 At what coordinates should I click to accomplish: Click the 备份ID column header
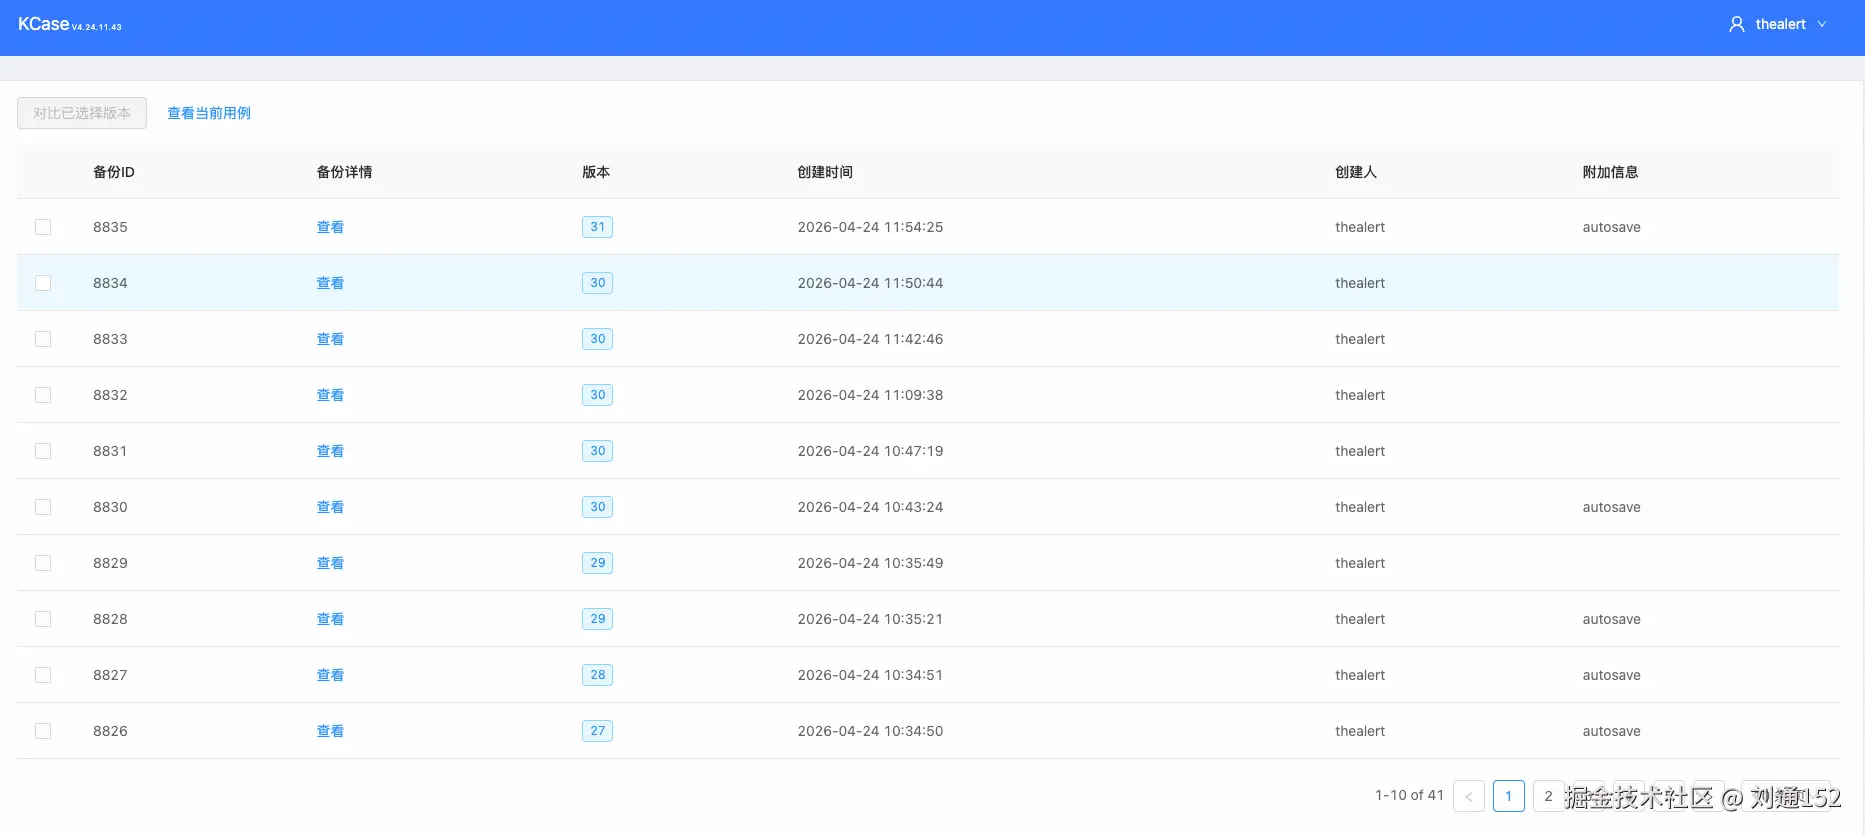pyautogui.click(x=114, y=172)
